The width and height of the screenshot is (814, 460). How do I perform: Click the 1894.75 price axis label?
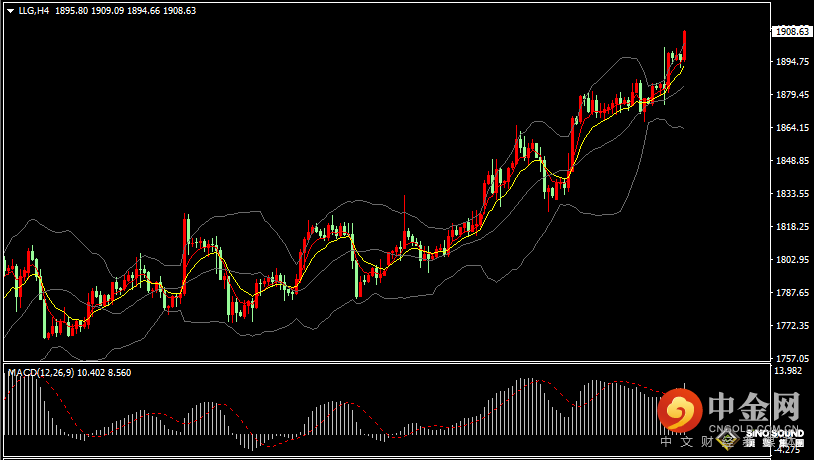pos(791,62)
